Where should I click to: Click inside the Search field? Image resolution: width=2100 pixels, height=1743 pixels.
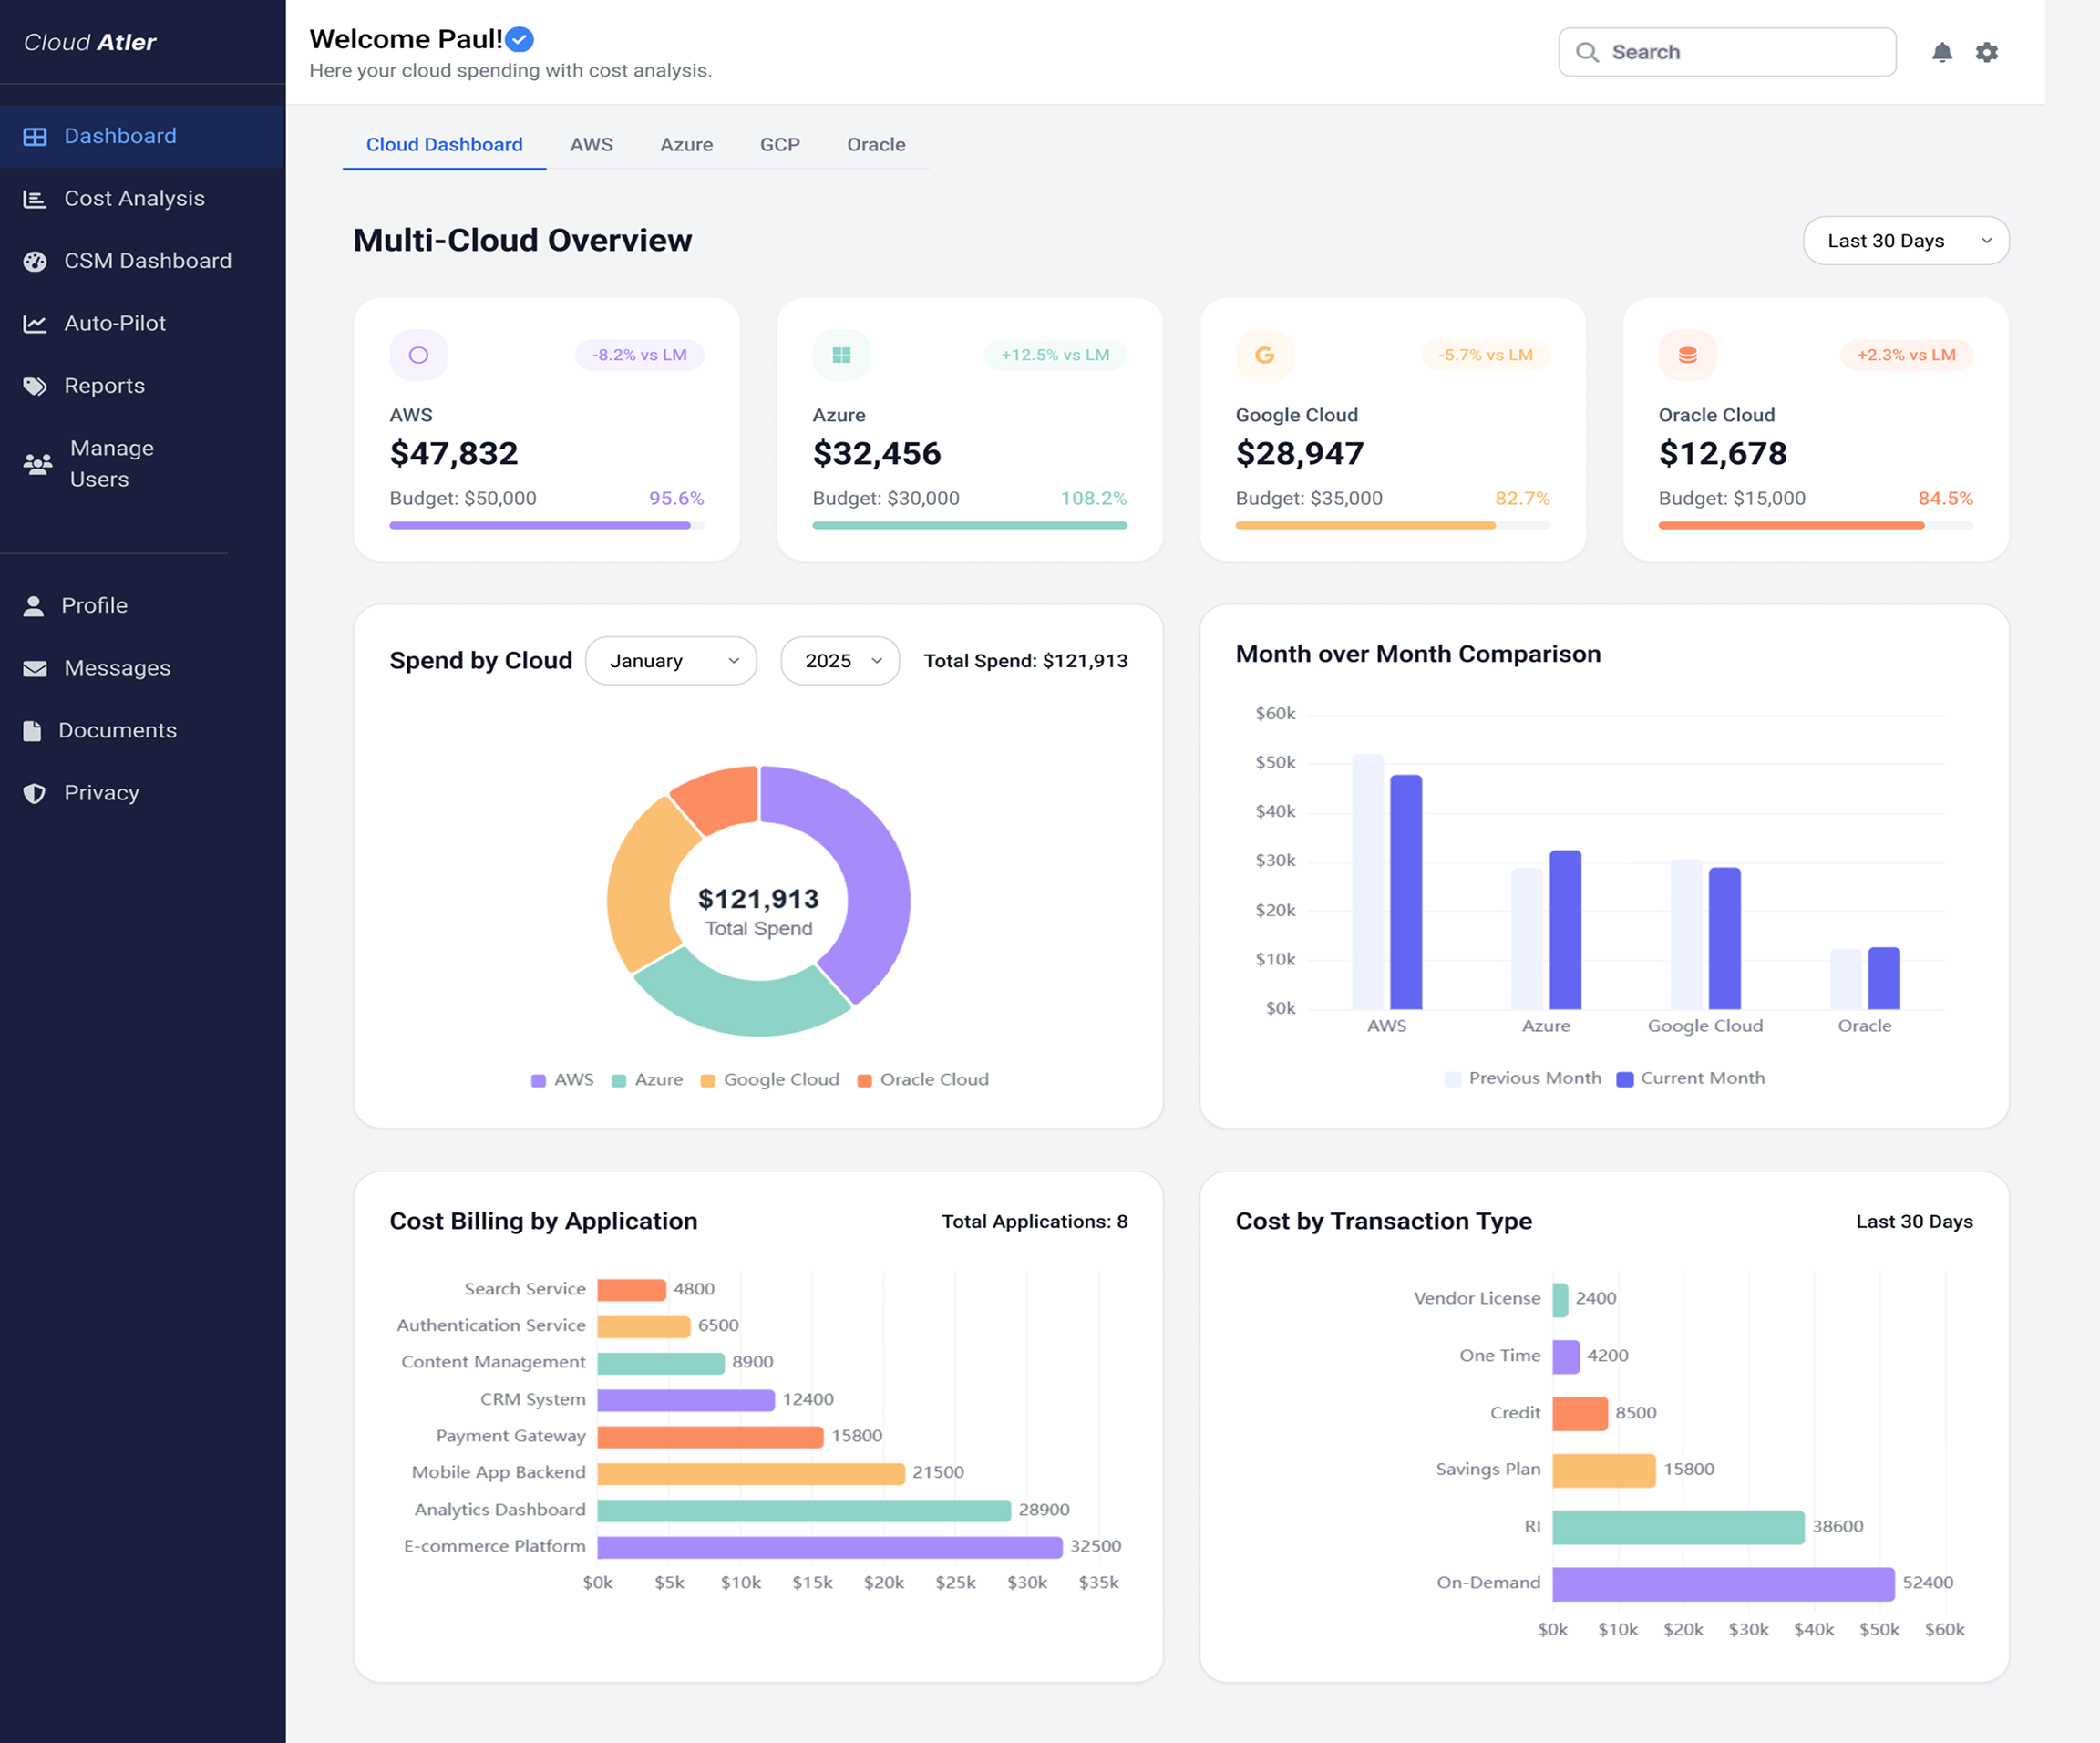tap(1727, 51)
